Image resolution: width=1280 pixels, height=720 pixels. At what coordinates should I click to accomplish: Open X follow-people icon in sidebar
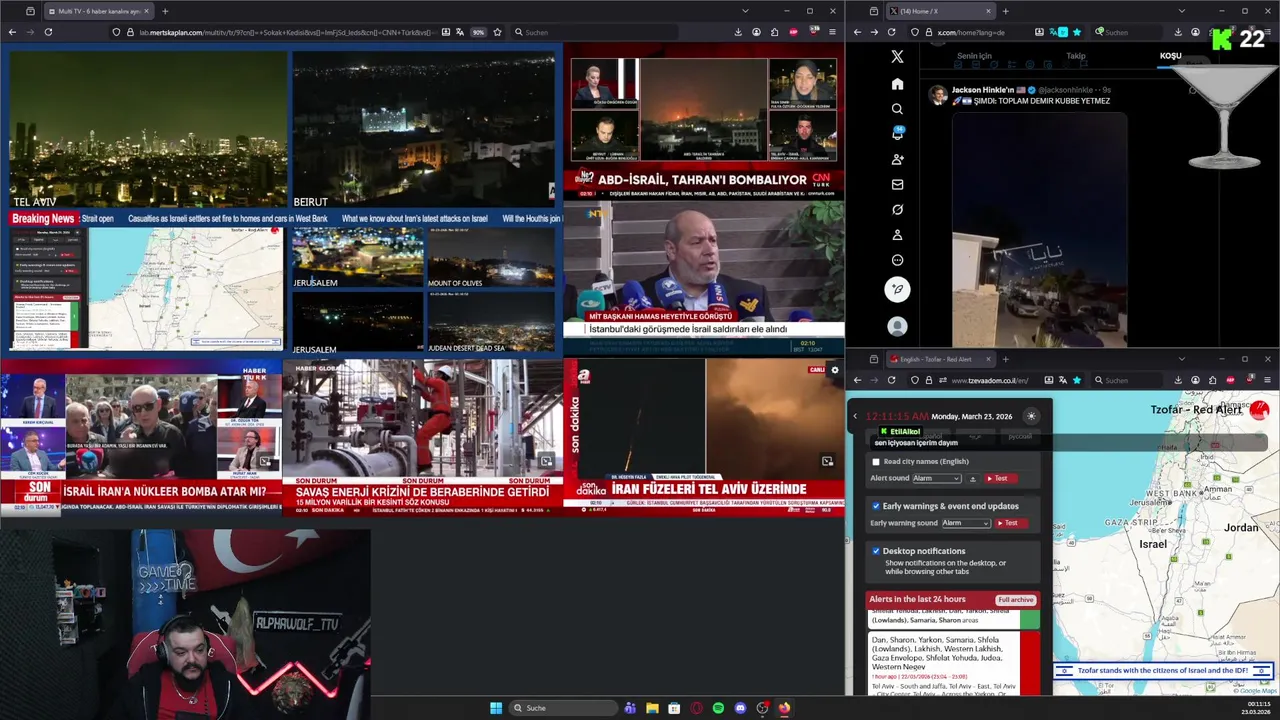[897, 159]
